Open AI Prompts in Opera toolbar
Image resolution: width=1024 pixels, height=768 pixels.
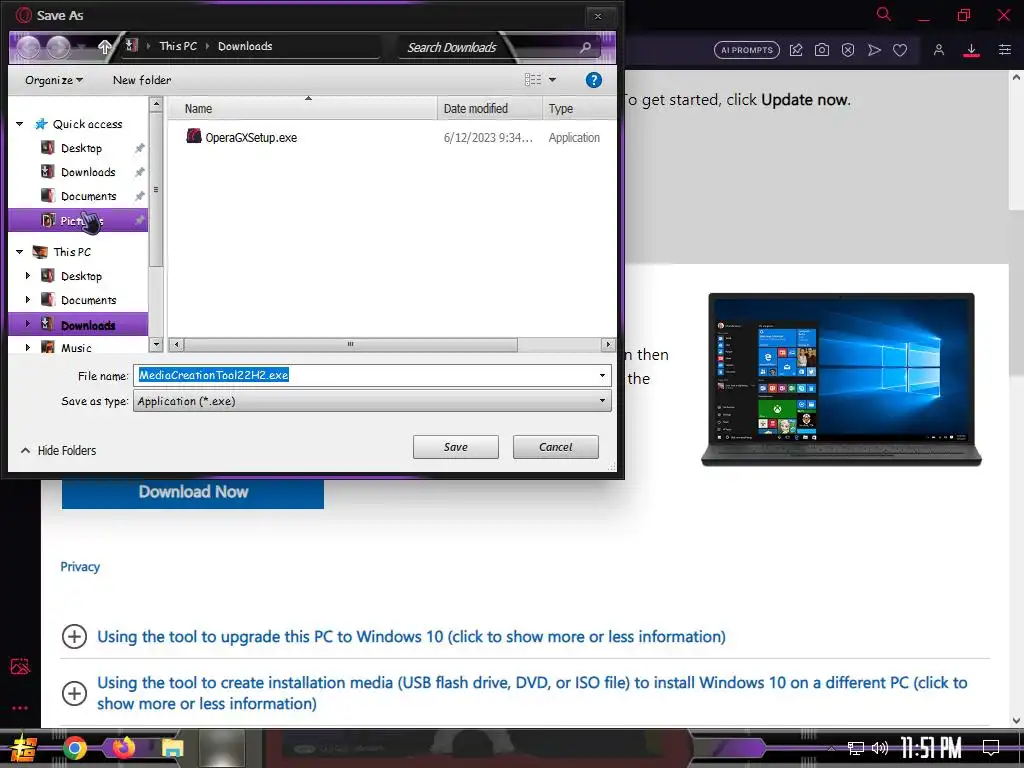[746, 50]
